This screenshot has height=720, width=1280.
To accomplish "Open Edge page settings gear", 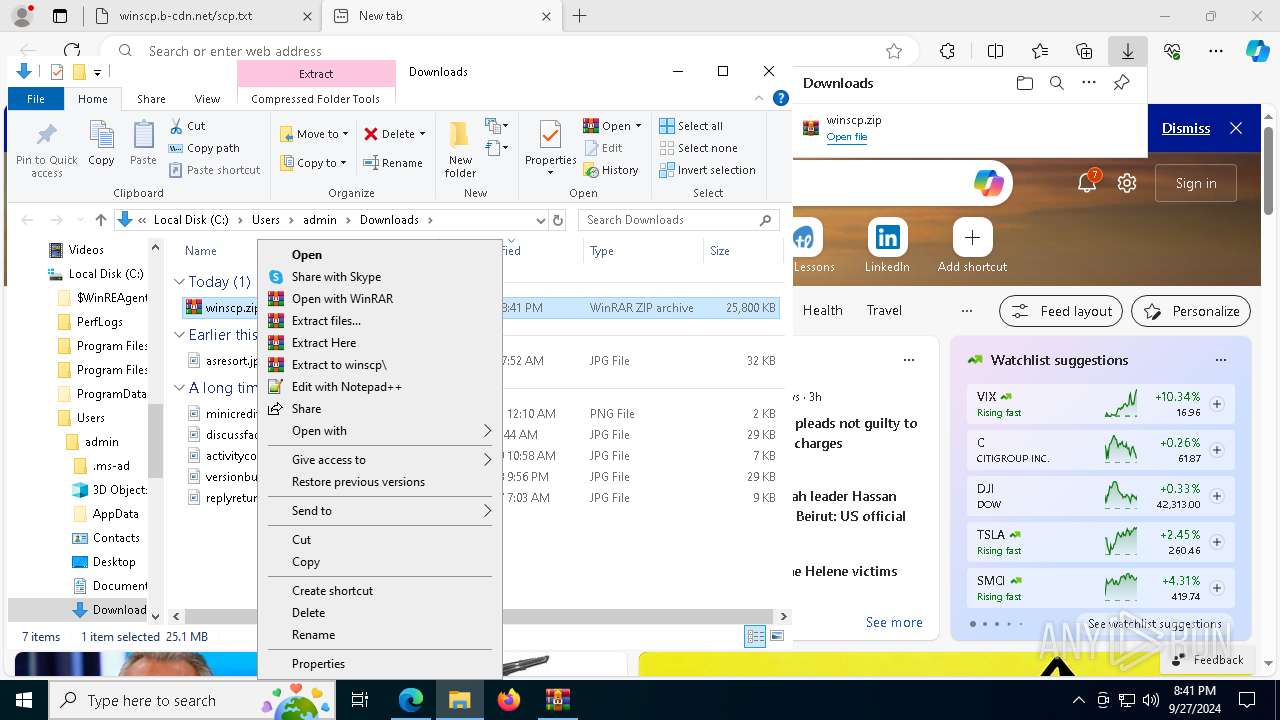I will [x=1127, y=183].
